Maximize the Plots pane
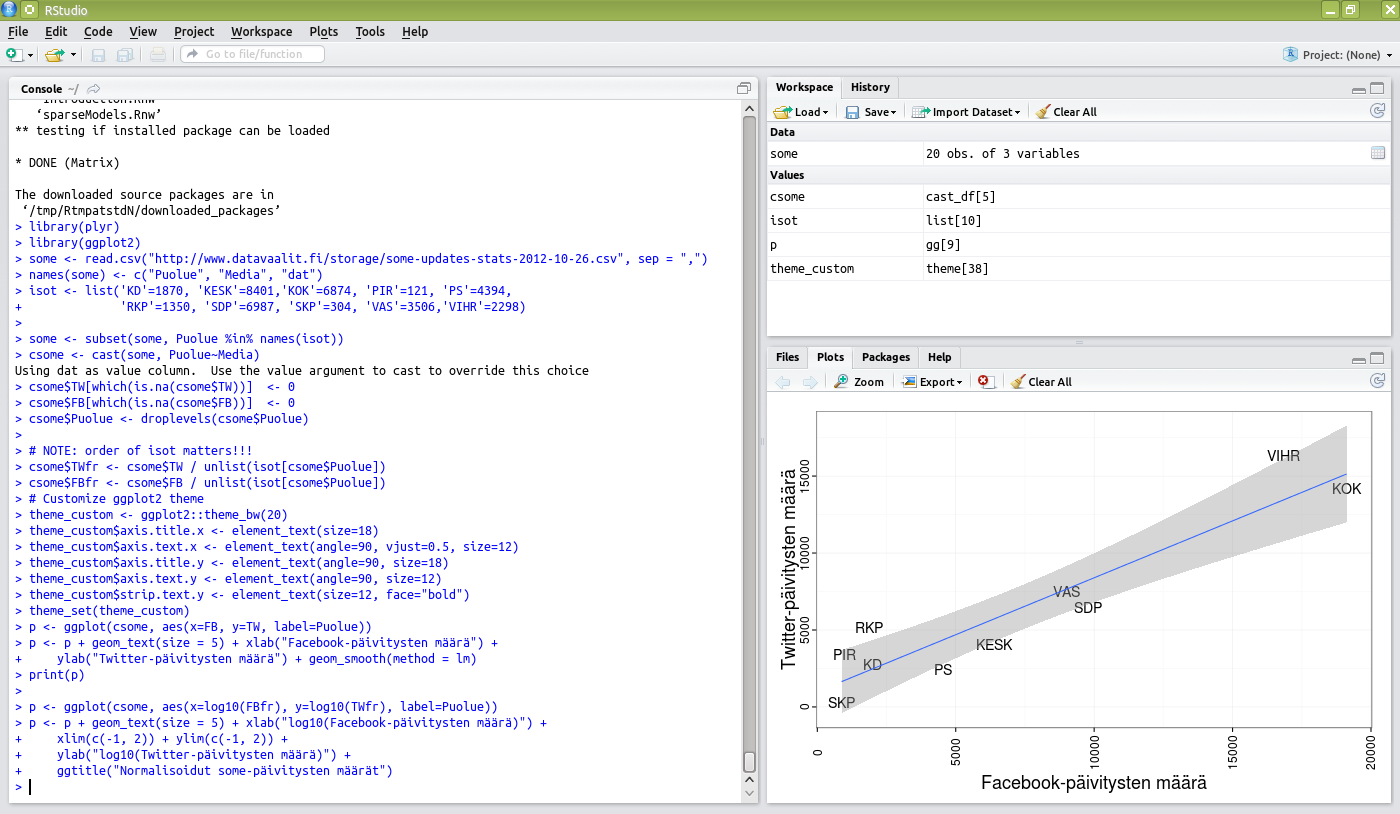Image resolution: width=1400 pixels, height=814 pixels. point(1377,358)
